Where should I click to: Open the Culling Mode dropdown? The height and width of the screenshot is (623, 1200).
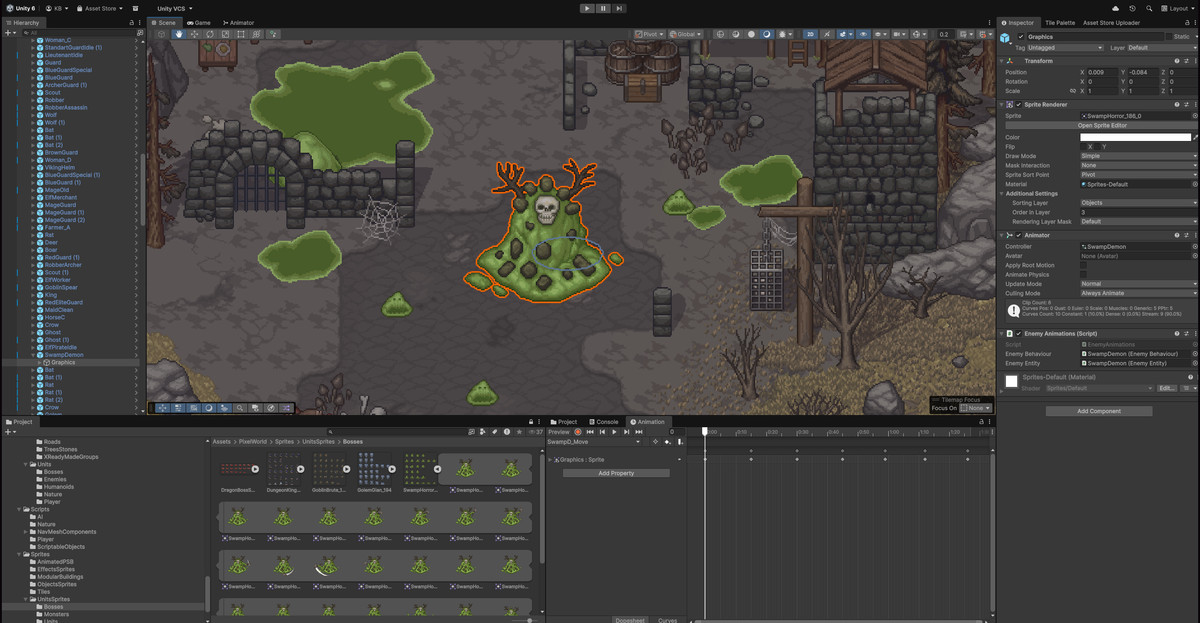pyautogui.click(x=1138, y=293)
